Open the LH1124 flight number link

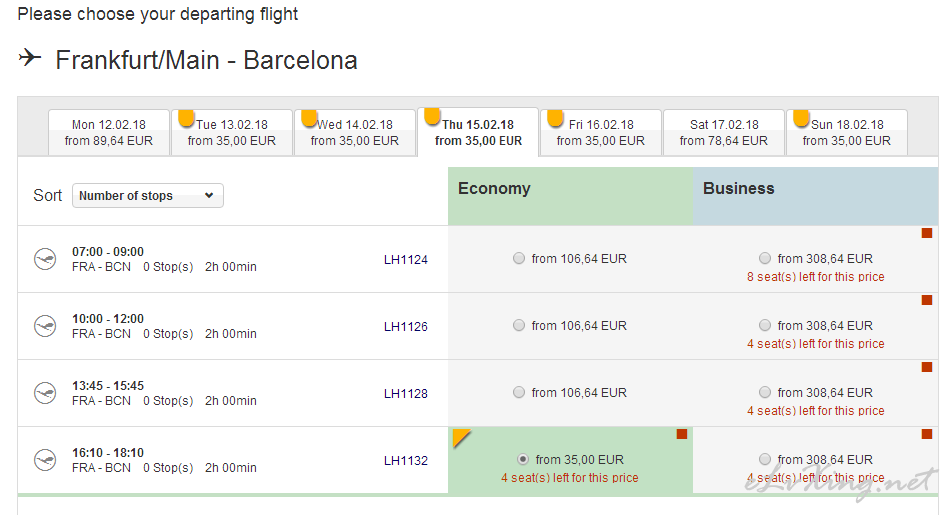click(406, 260)
